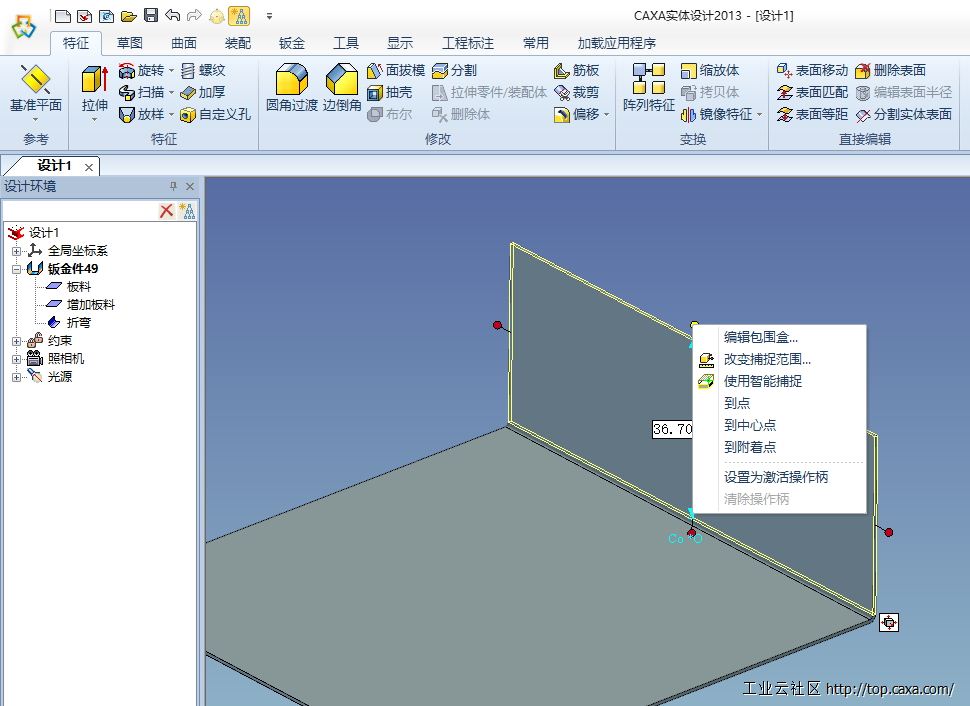The image size is (970, 706).
Task: Select 折弯 item in design tree
Action: [x=78, y=323]
